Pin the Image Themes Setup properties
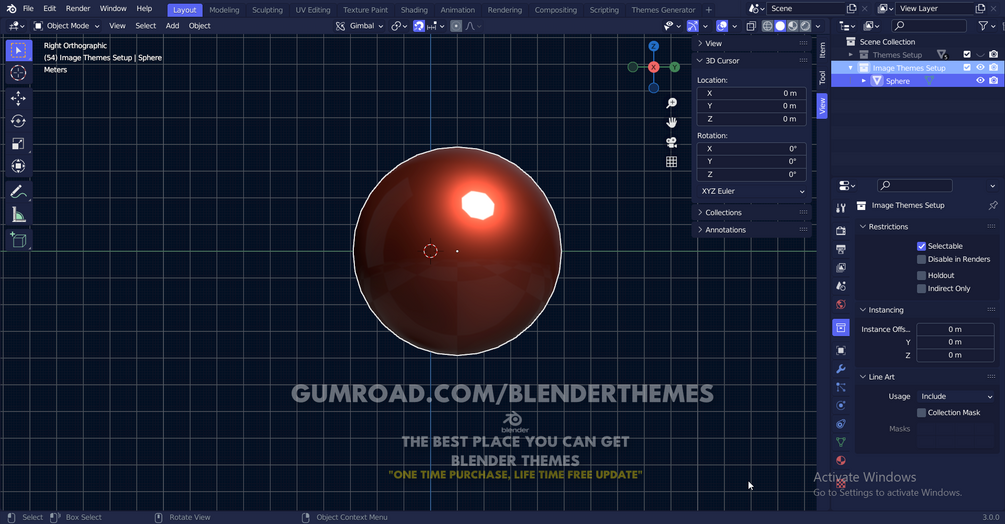 pyautogui.click(x=993, y=206)
